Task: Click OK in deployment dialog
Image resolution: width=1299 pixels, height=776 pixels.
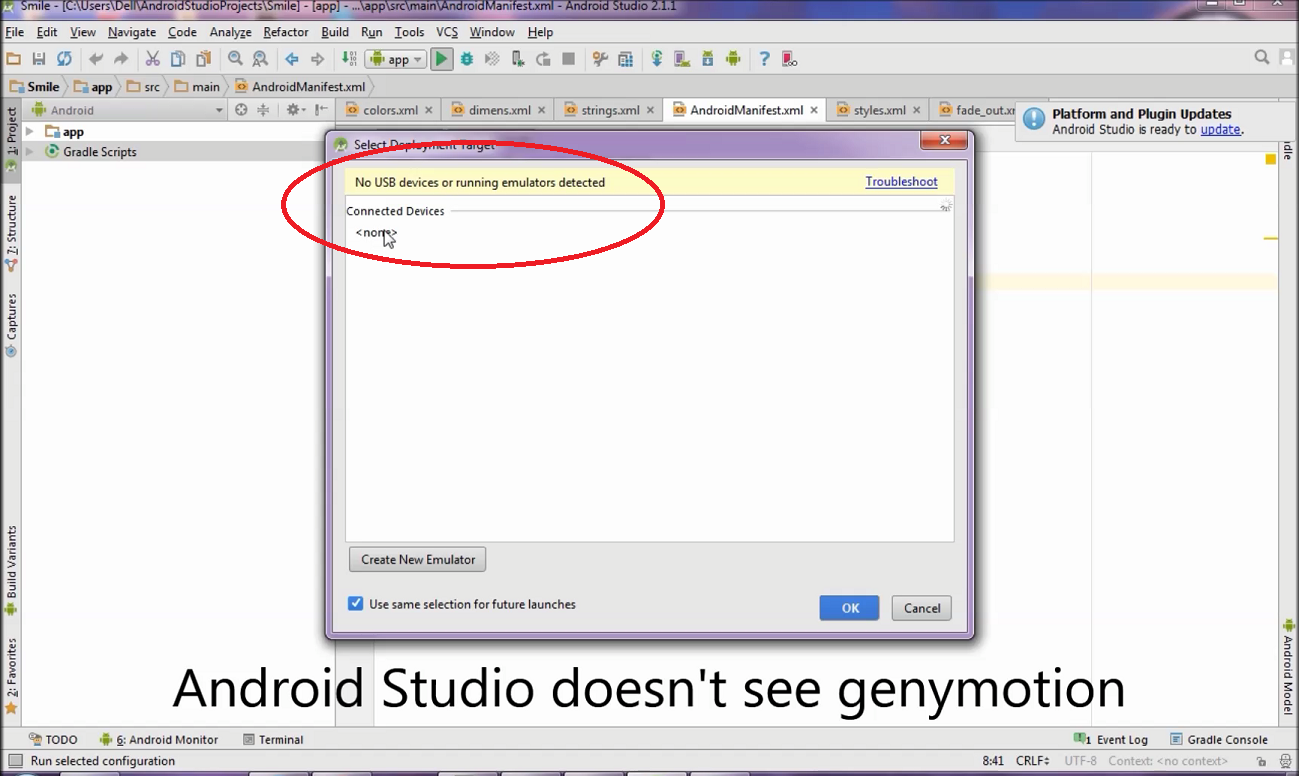Action: tap(850, 608)
